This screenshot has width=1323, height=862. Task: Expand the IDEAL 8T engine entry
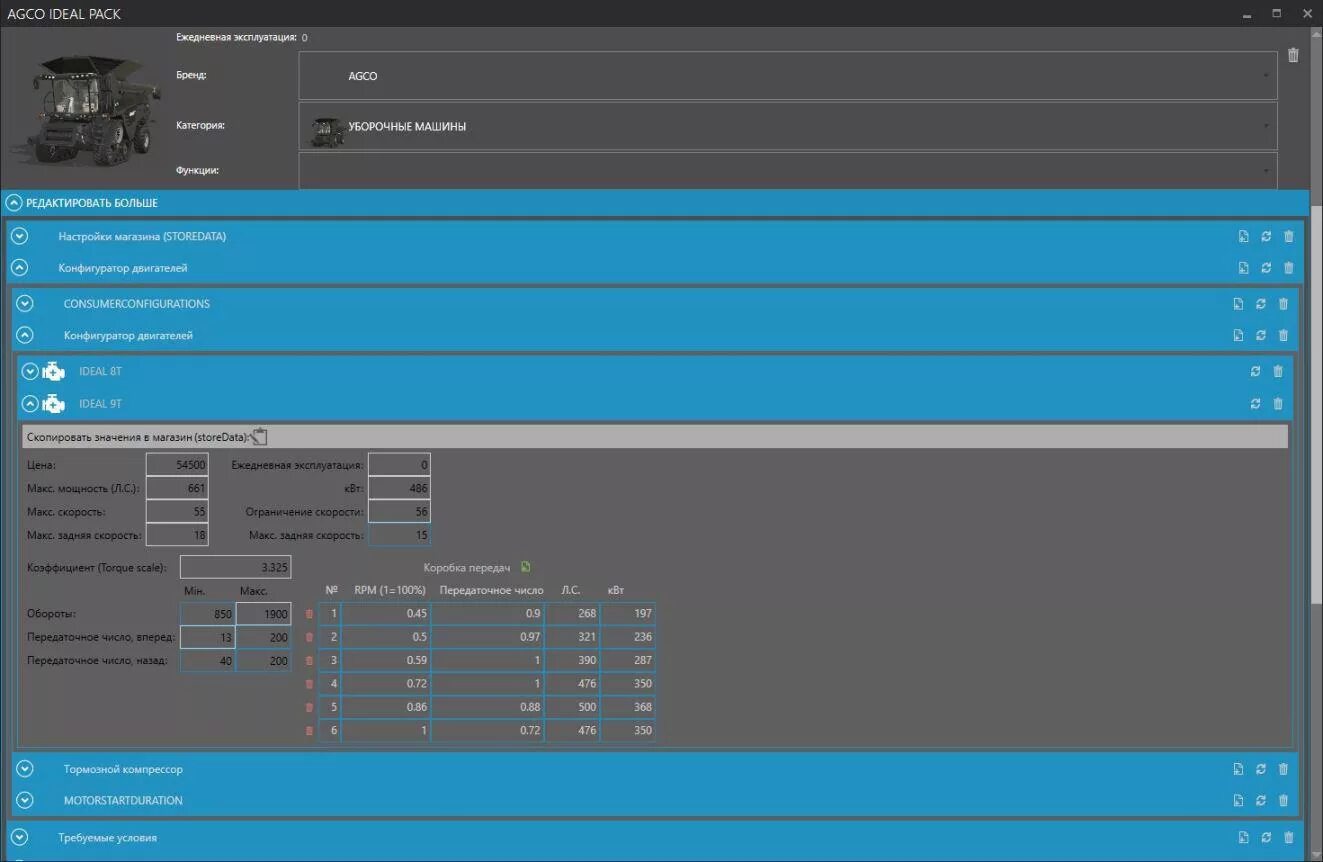(x=30, y=371)
